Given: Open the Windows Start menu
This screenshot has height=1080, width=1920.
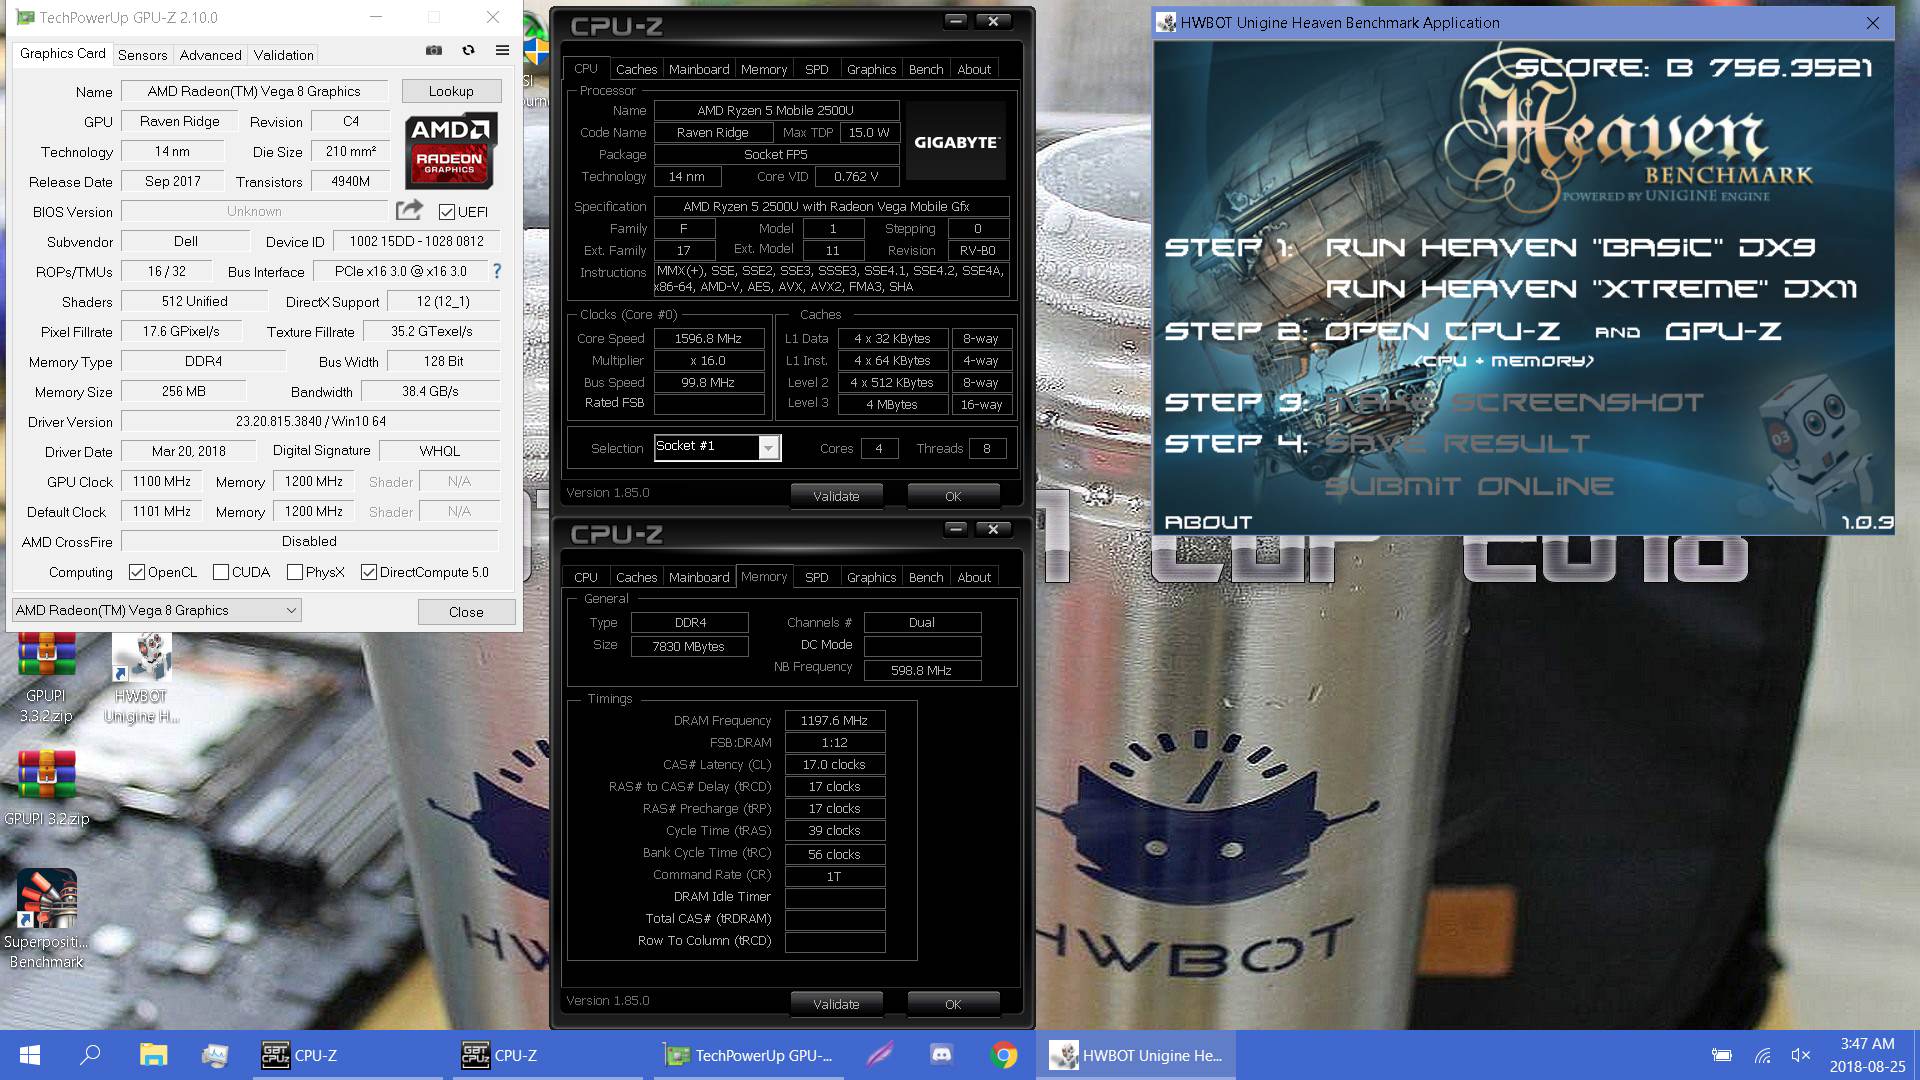Looking at the screenshot, I should 30,1055.
